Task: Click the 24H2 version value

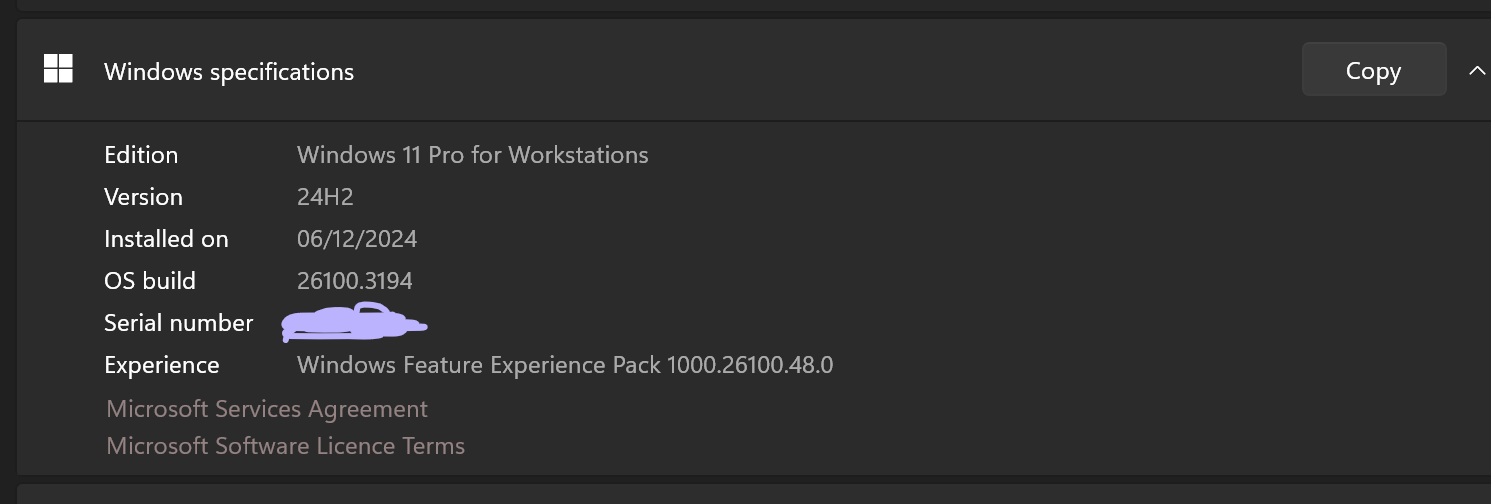Action: pos(325,197)
